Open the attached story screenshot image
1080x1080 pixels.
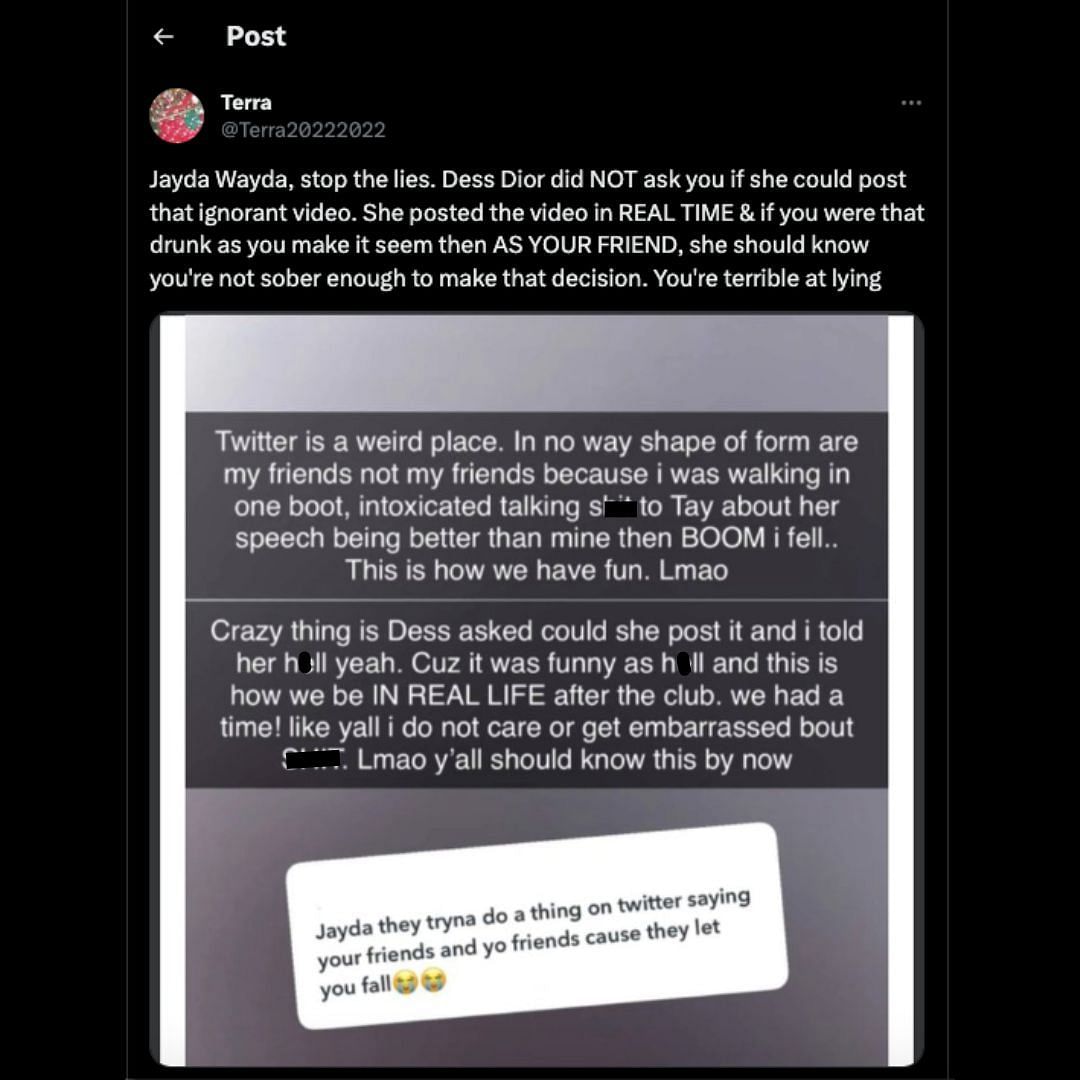537,690
